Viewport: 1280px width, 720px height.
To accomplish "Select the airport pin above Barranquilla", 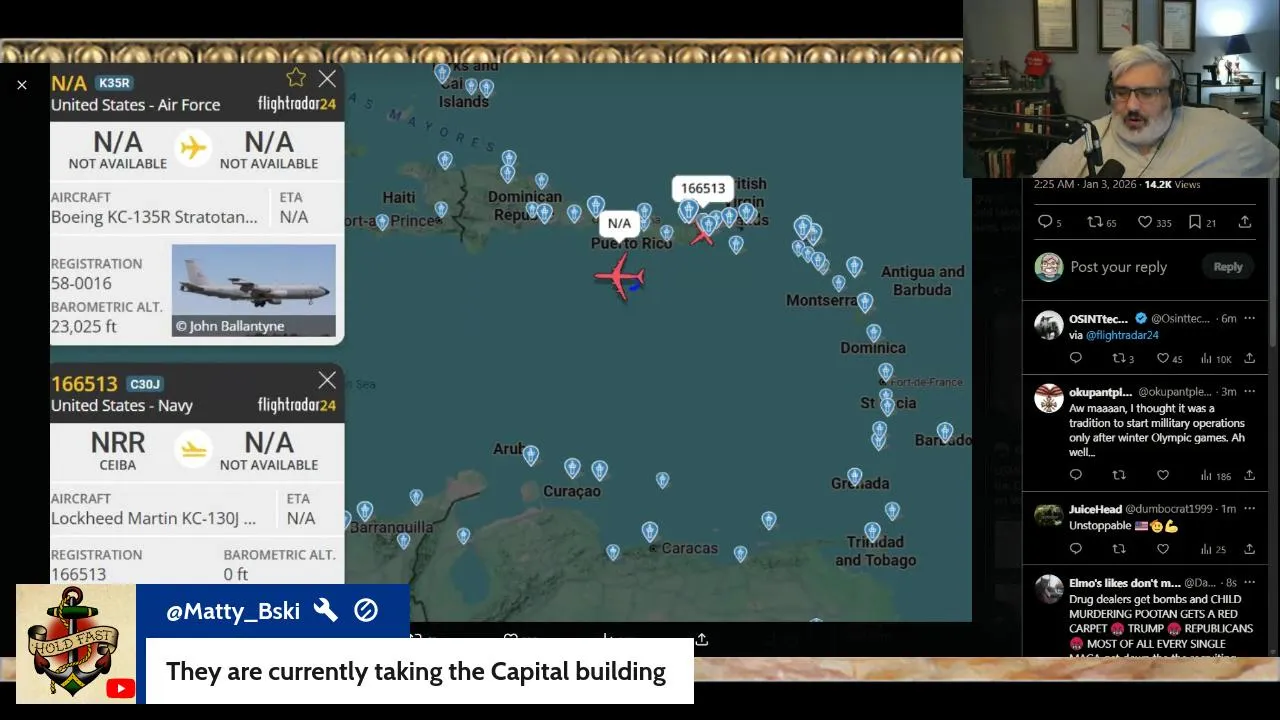I will point(365,510).
